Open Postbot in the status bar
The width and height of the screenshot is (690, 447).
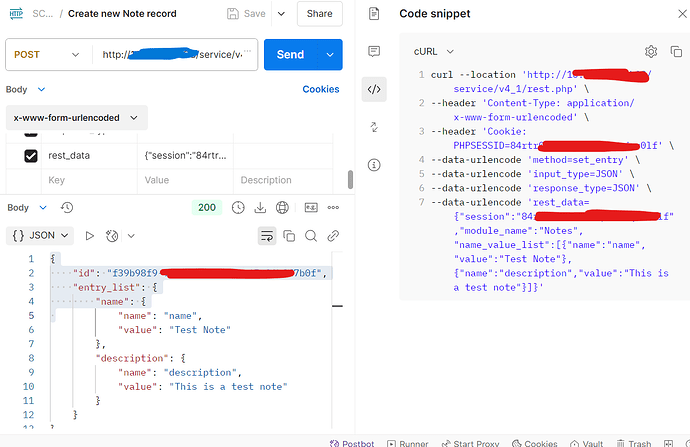tap(352, 443)
